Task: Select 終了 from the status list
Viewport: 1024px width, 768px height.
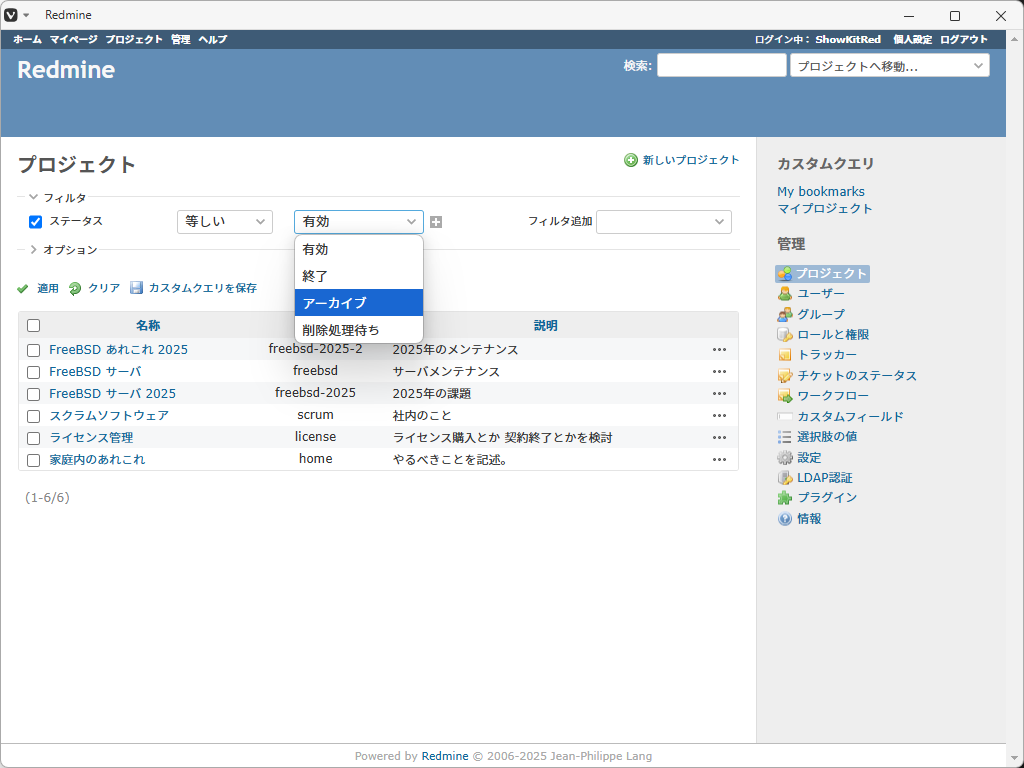Action: [359, 276]
